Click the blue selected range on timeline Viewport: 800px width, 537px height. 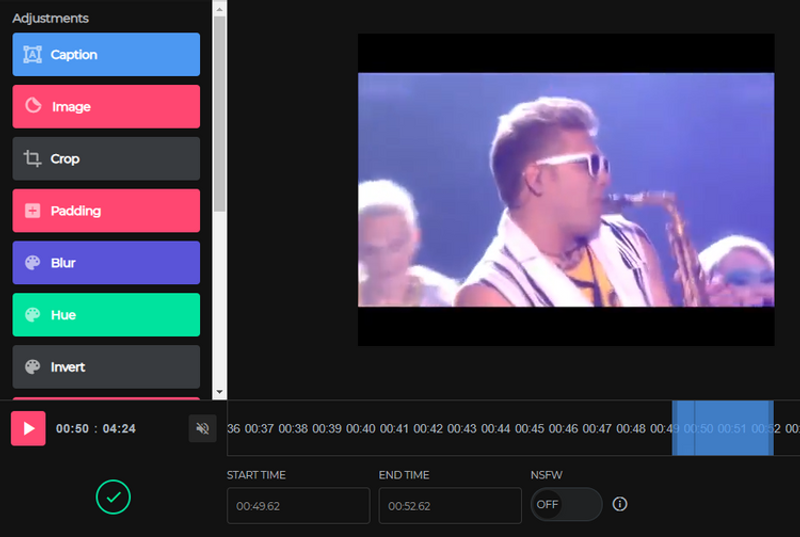(x=722, y=428)
